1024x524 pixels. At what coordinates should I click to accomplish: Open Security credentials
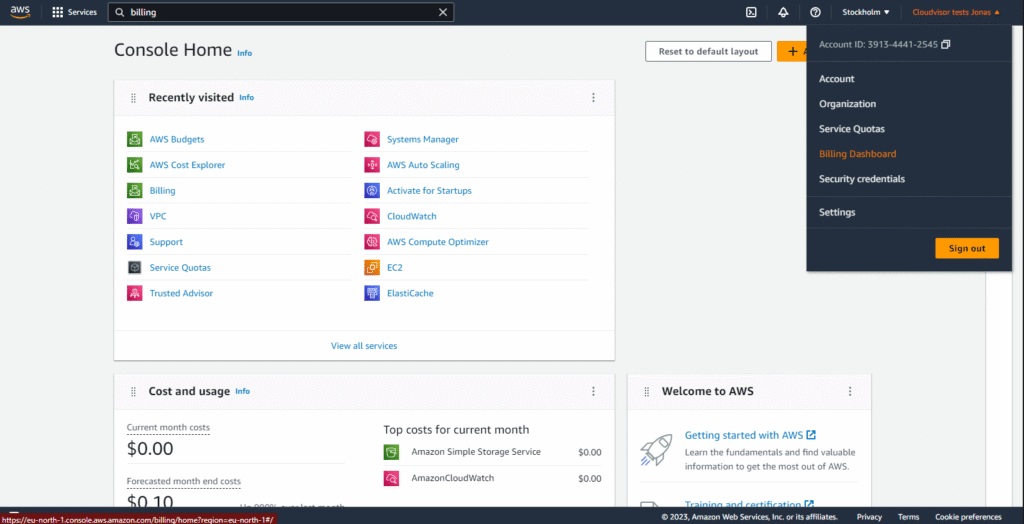click(x=862, y=179)
